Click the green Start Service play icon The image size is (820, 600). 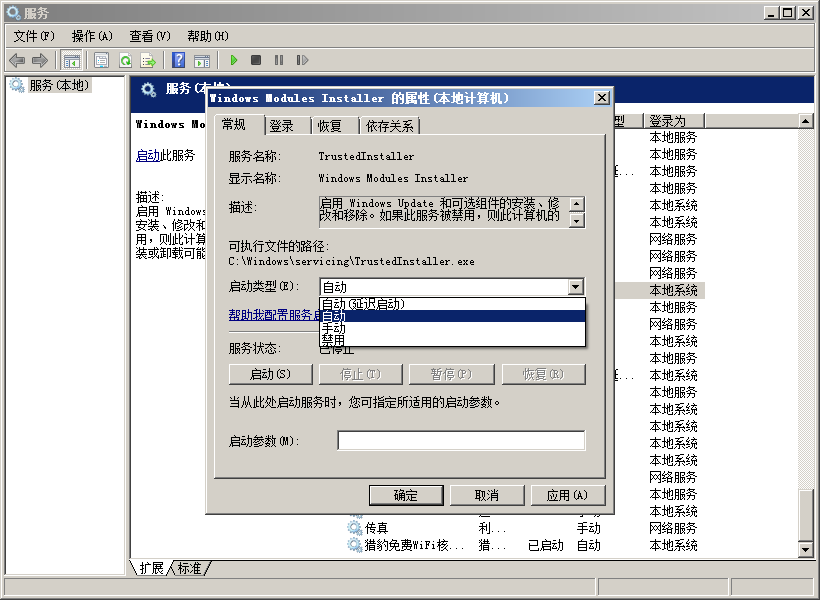pos(234,60)
